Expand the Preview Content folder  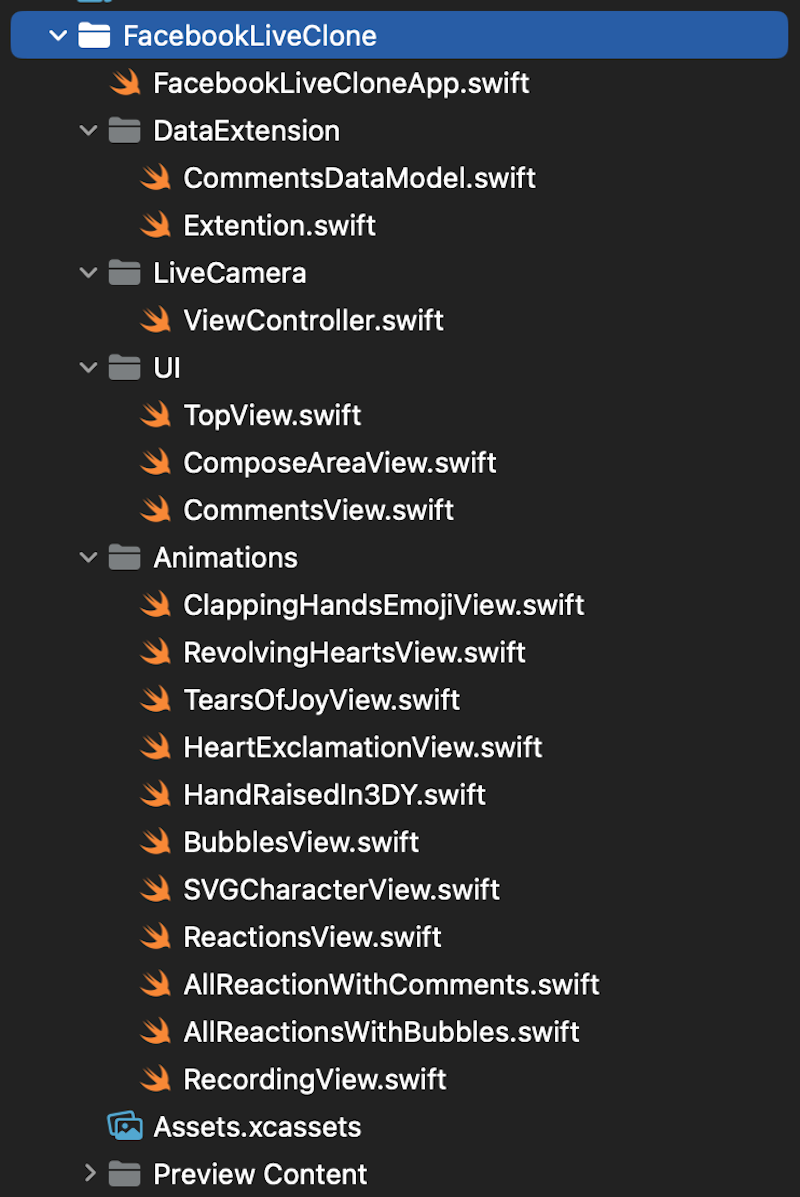(89, 1173)
